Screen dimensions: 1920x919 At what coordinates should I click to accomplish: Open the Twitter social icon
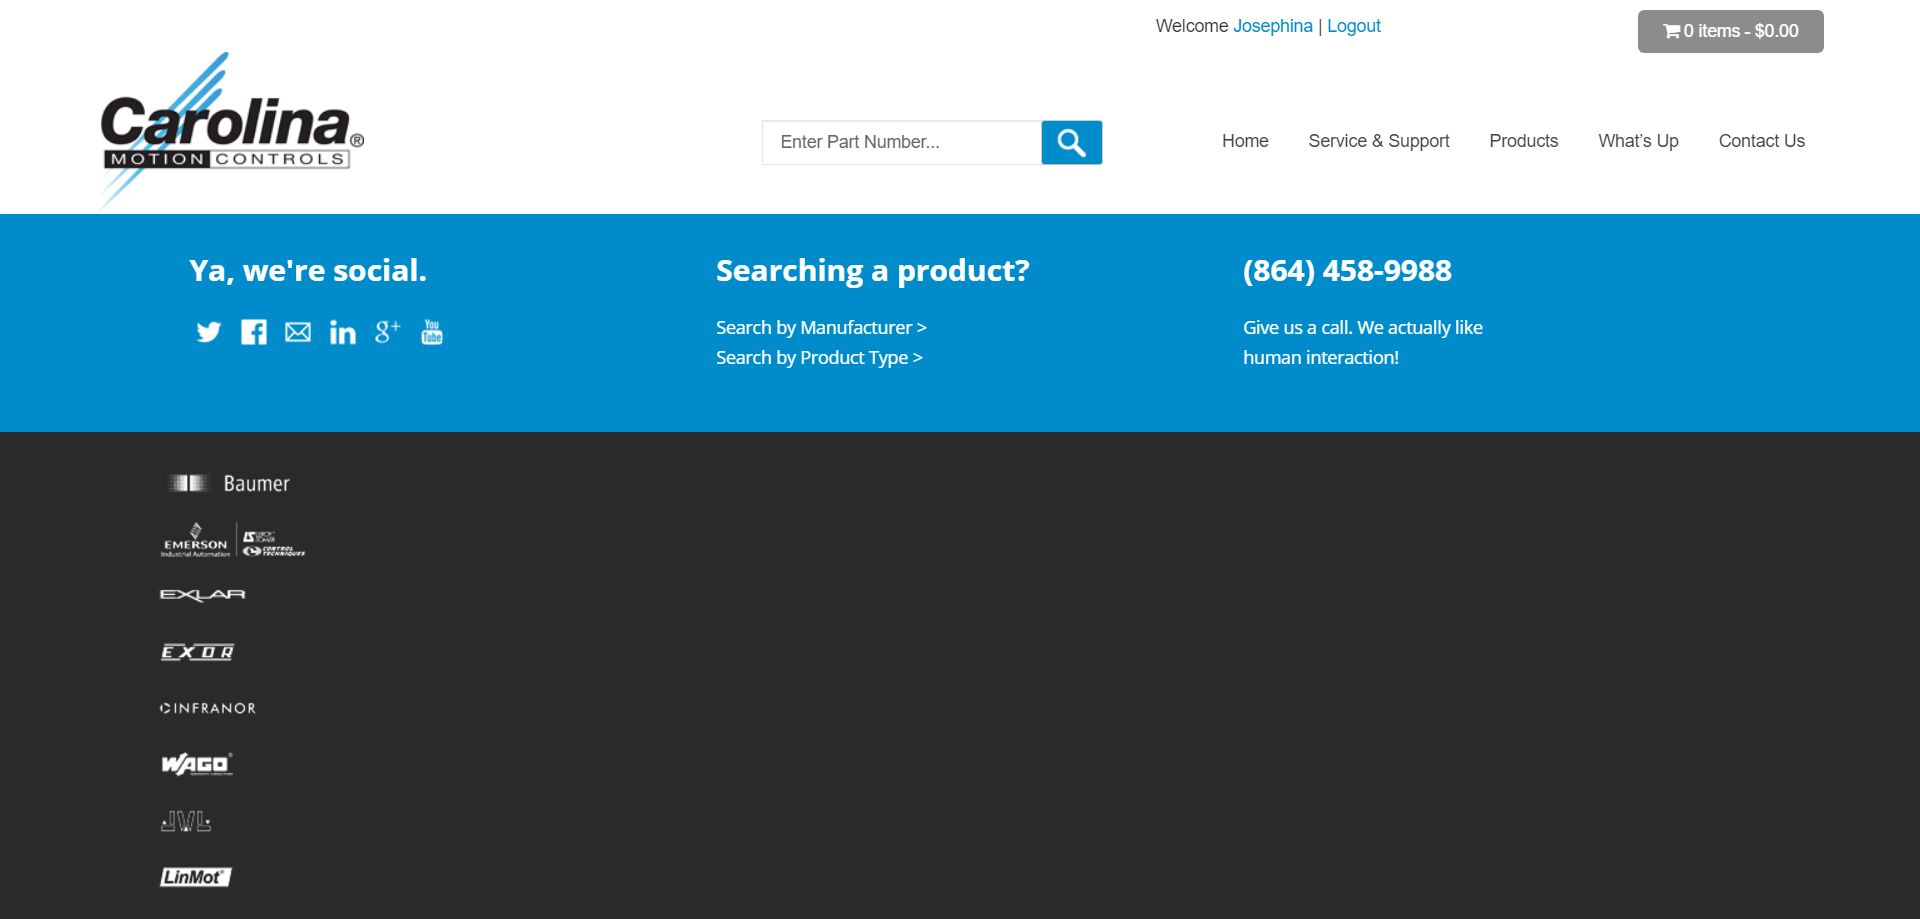pos(208,332)
